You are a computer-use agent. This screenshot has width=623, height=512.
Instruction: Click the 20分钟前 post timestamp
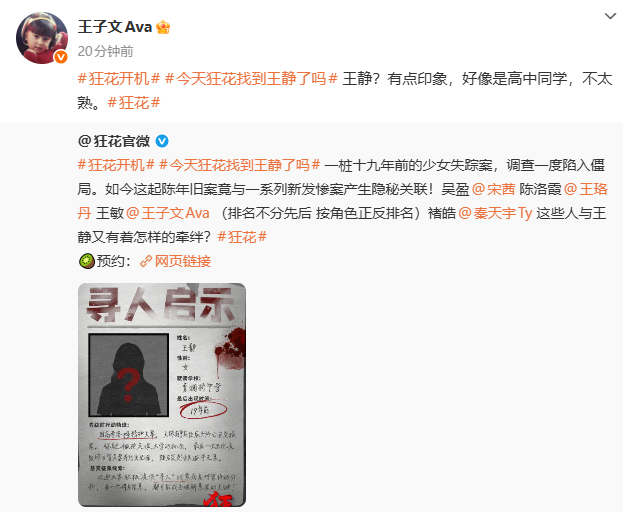105,51
